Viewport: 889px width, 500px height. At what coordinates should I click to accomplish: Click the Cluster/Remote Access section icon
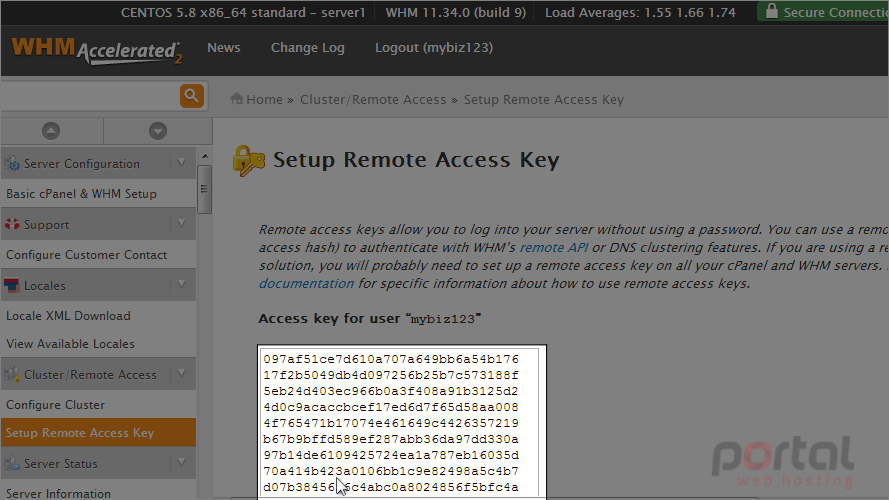pos(12,374)
